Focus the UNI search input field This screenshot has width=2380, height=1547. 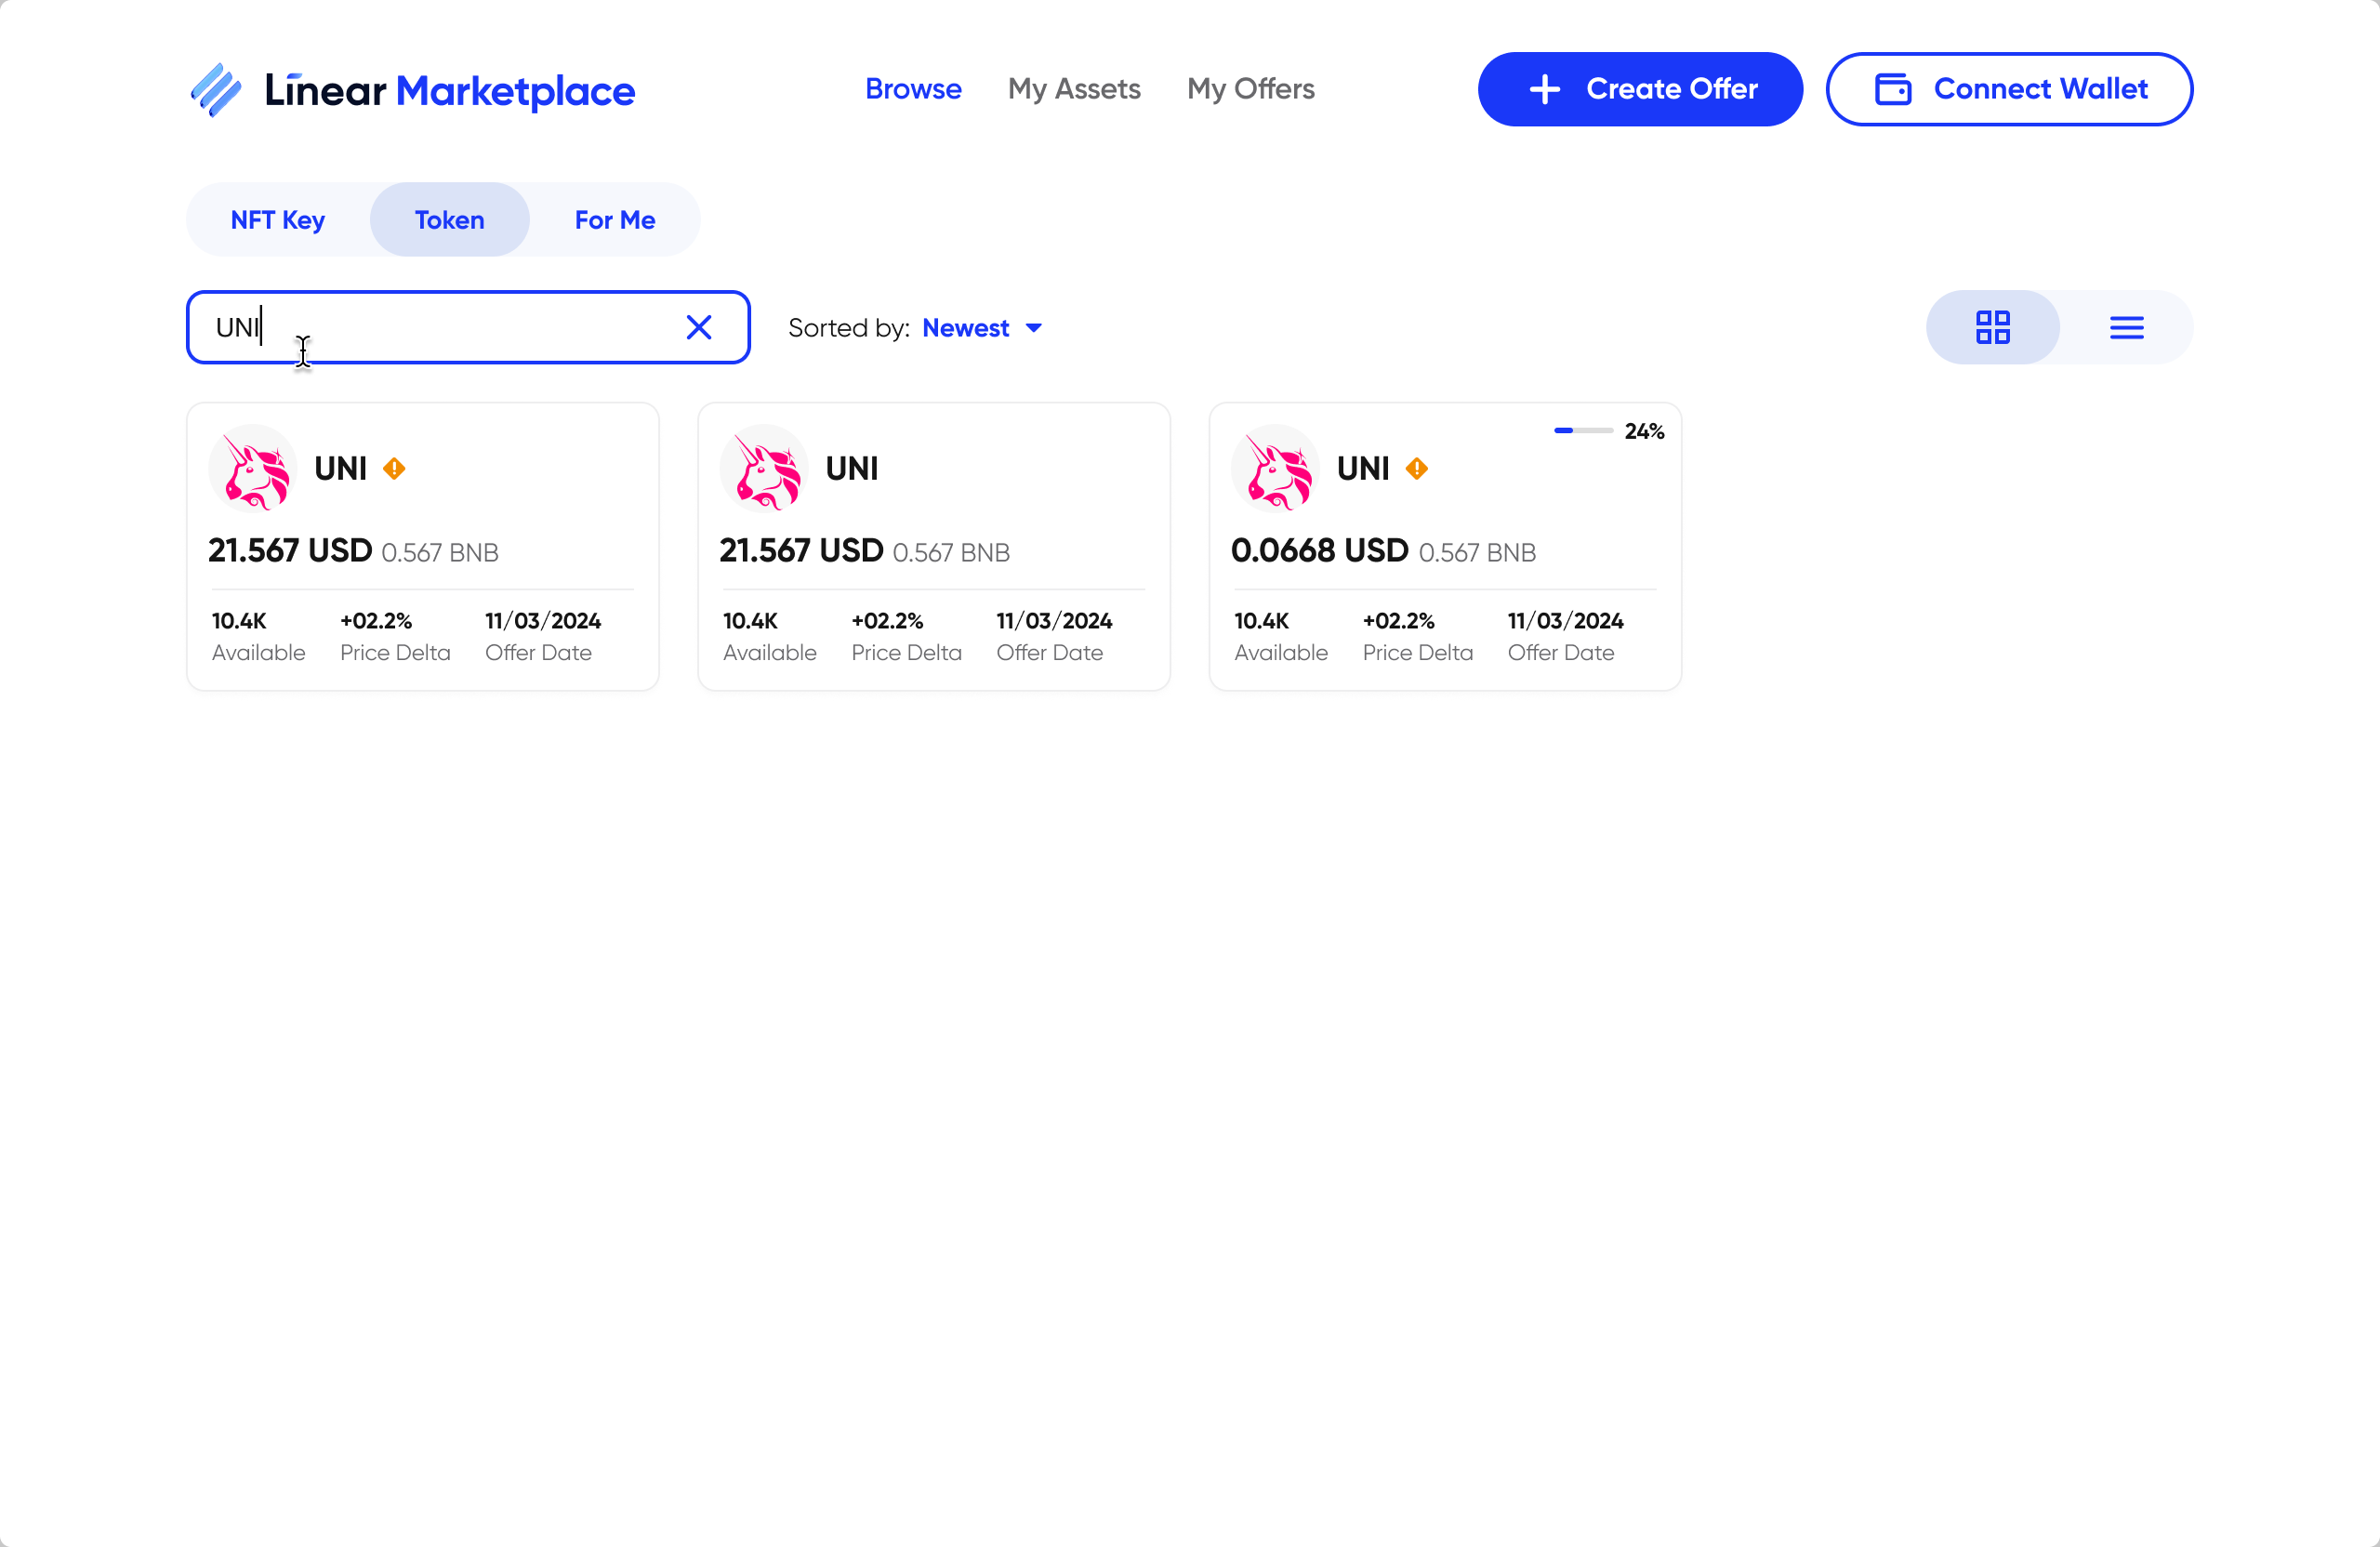point(468,327)
